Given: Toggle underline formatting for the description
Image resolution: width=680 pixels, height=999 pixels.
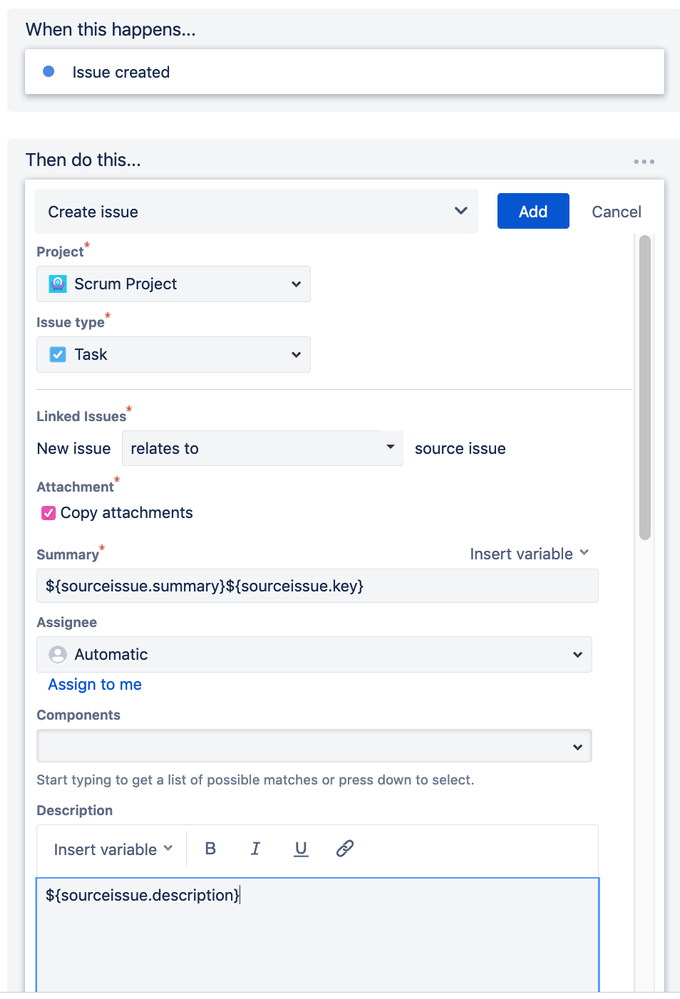Looking at the screenshot, I should pyautogui.click(x=300, y=848).
